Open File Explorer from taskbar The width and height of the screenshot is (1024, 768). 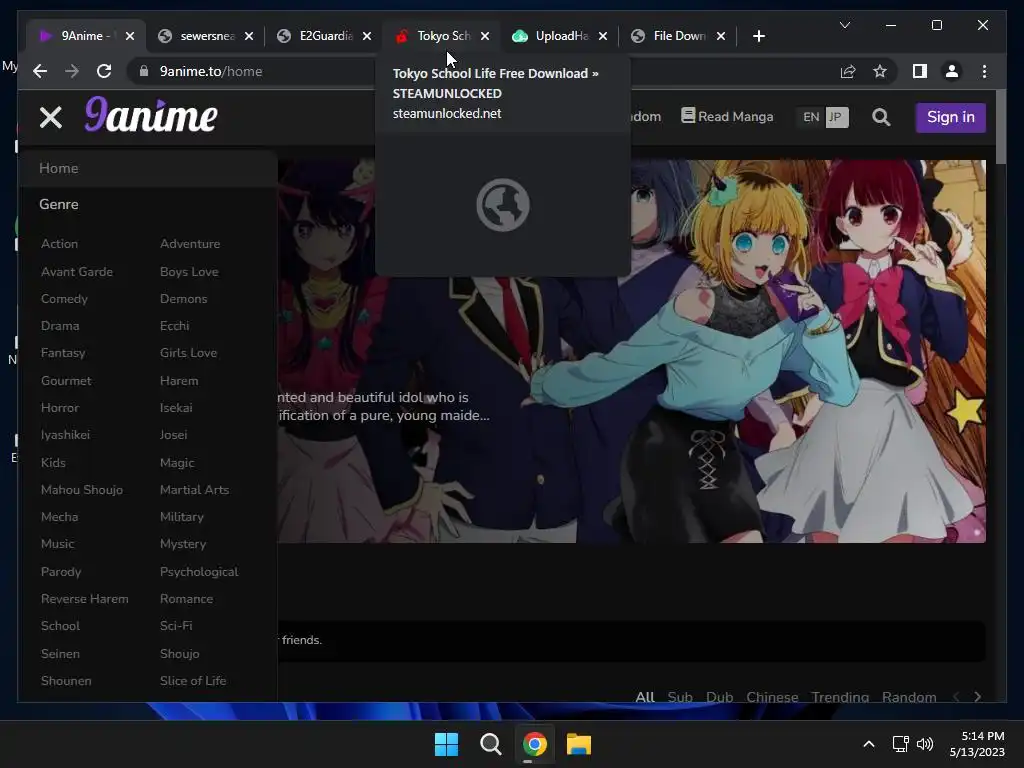tap(579, 744)
